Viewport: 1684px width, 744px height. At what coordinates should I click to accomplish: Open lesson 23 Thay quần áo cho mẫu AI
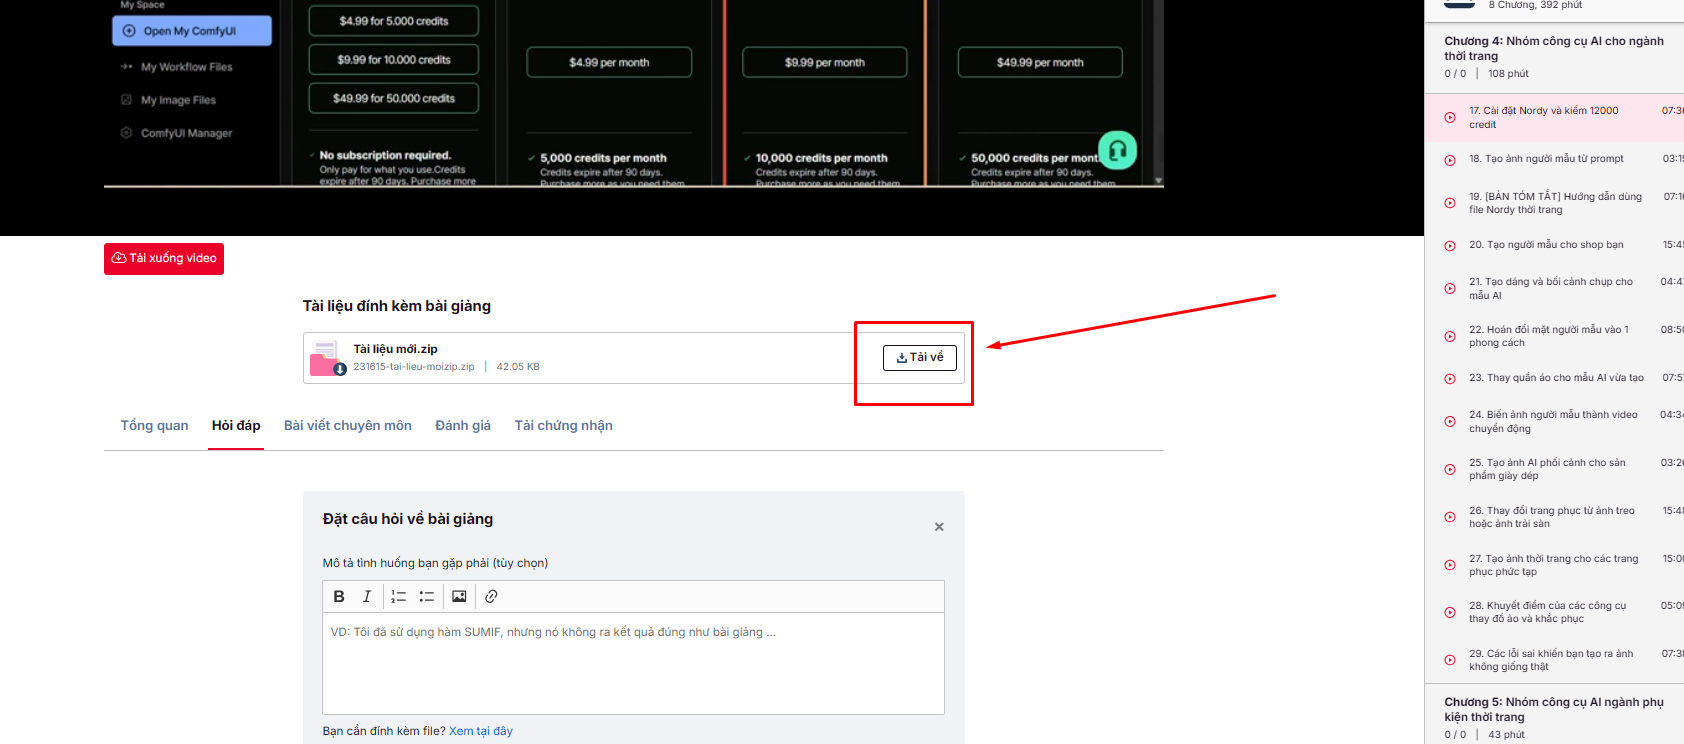[1554, 379]
